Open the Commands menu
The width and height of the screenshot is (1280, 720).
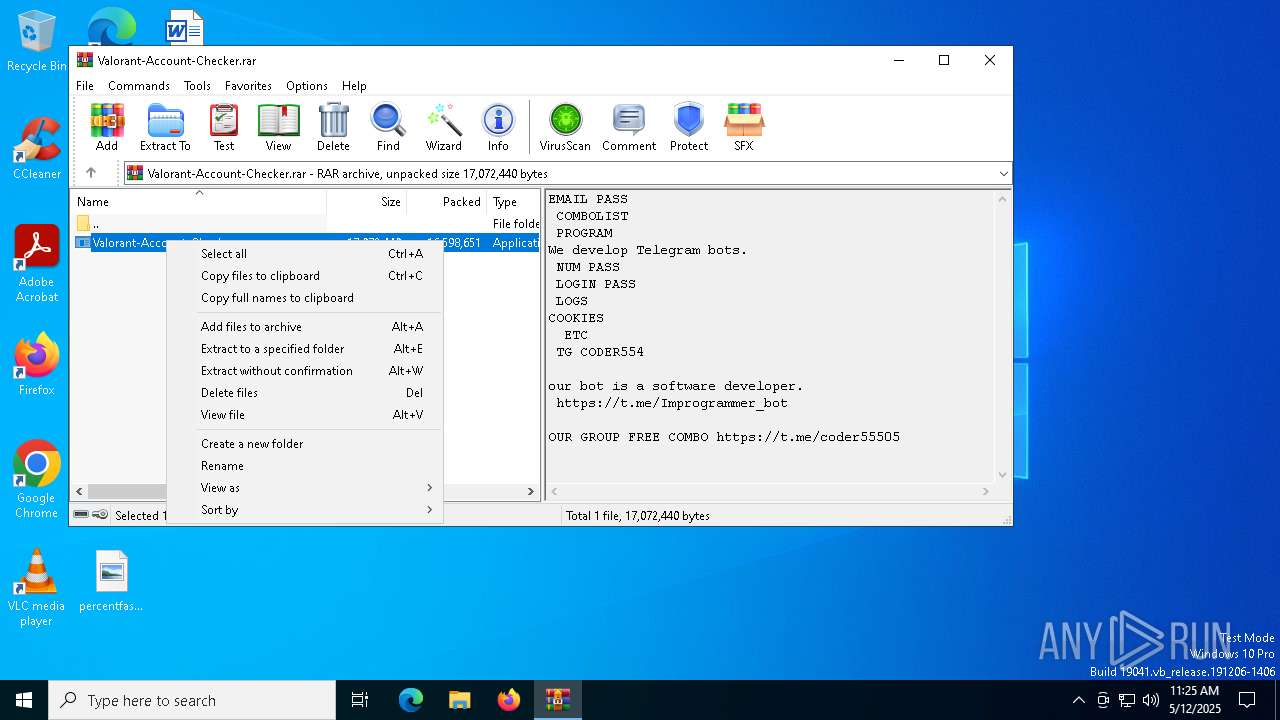coord(139,86)
